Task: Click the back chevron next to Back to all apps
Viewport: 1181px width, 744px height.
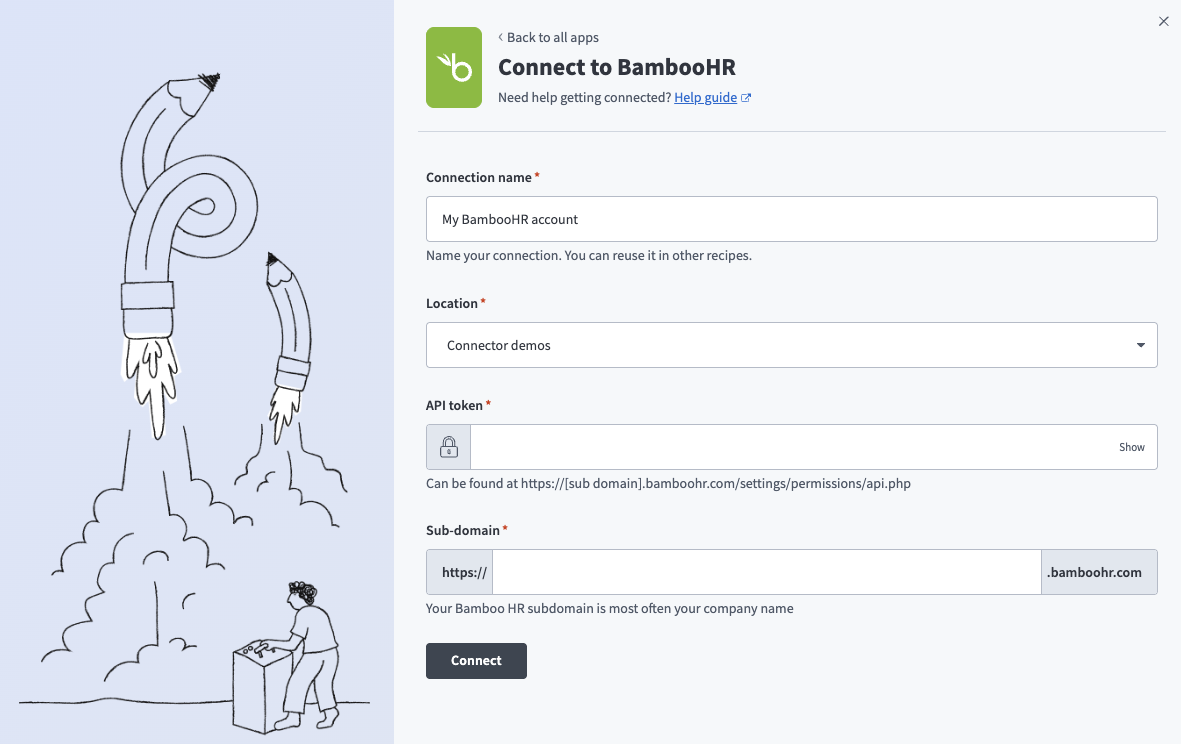Action: point(500,37)
